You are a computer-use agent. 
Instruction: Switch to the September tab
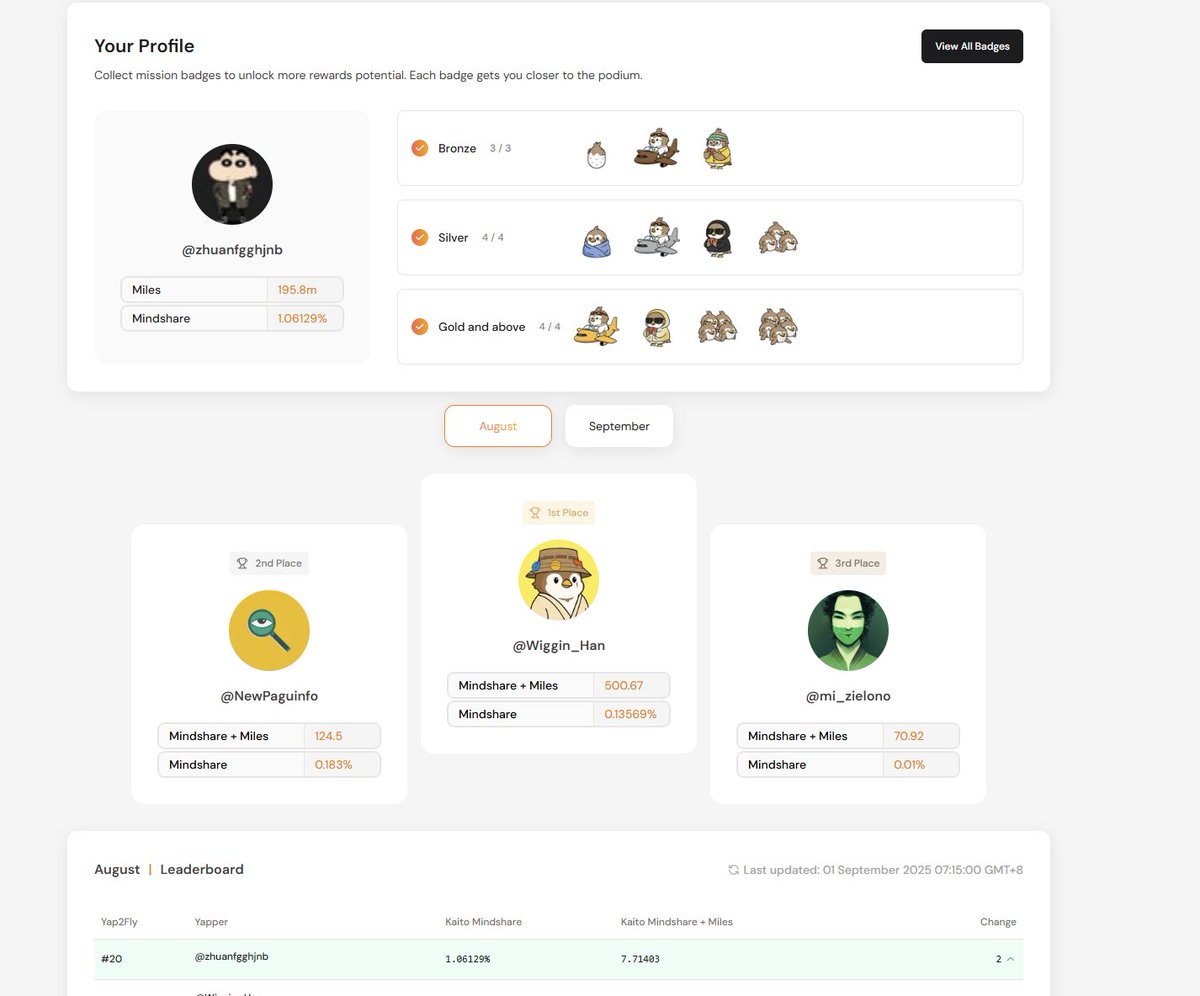click(x=619, y=426)
